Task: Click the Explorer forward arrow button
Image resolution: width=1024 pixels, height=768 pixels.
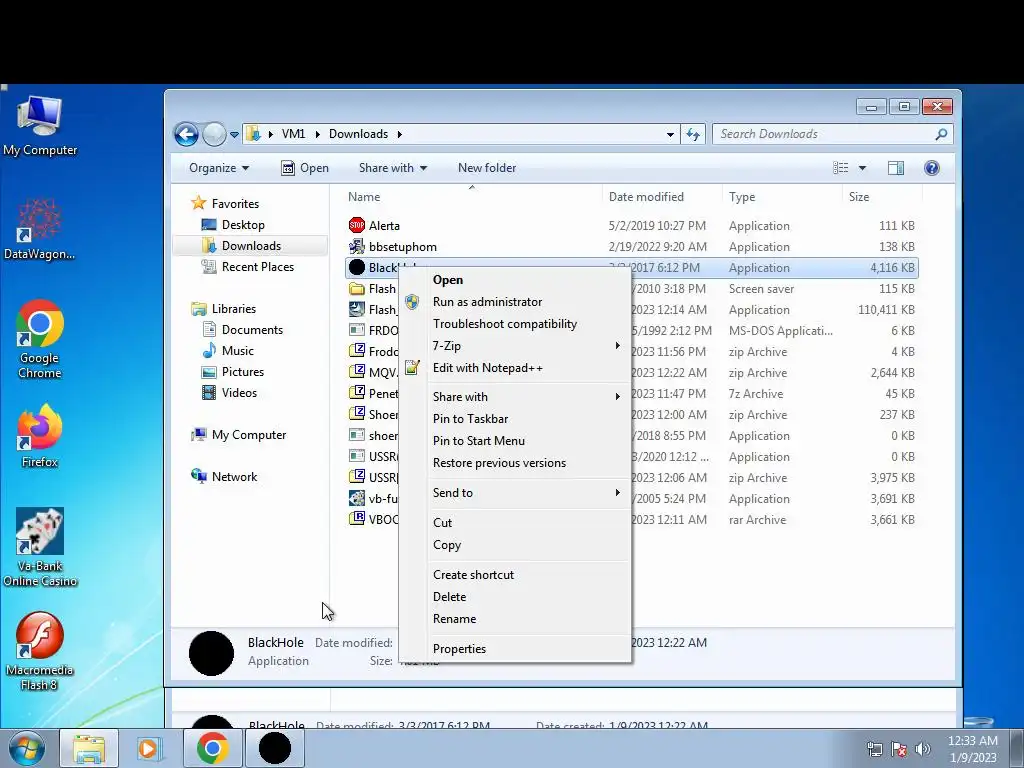Action: pos(214,135)
